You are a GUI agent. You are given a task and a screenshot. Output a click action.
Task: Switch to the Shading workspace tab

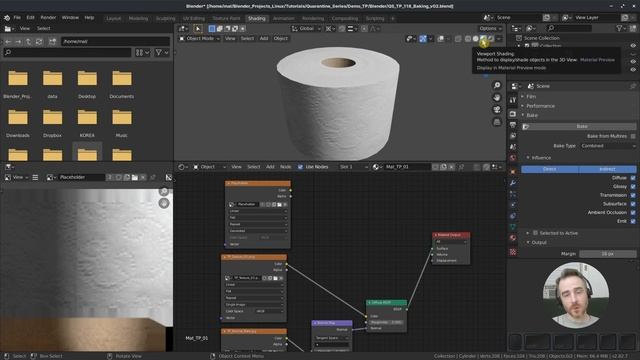256,18
